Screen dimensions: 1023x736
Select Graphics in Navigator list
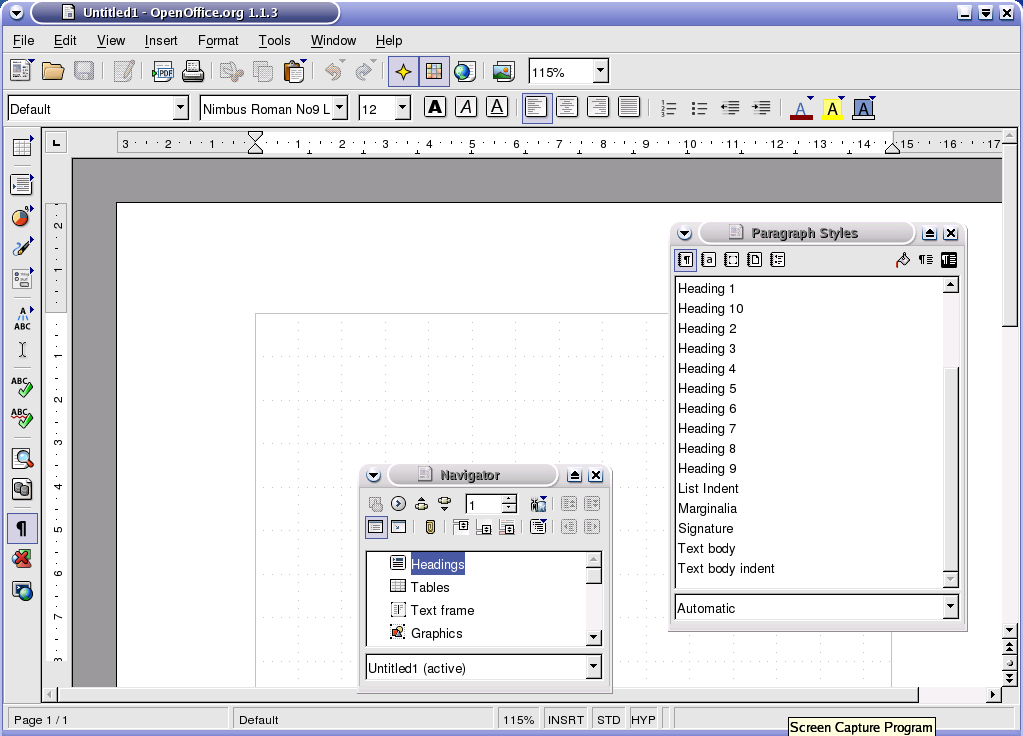click(436, 633)
